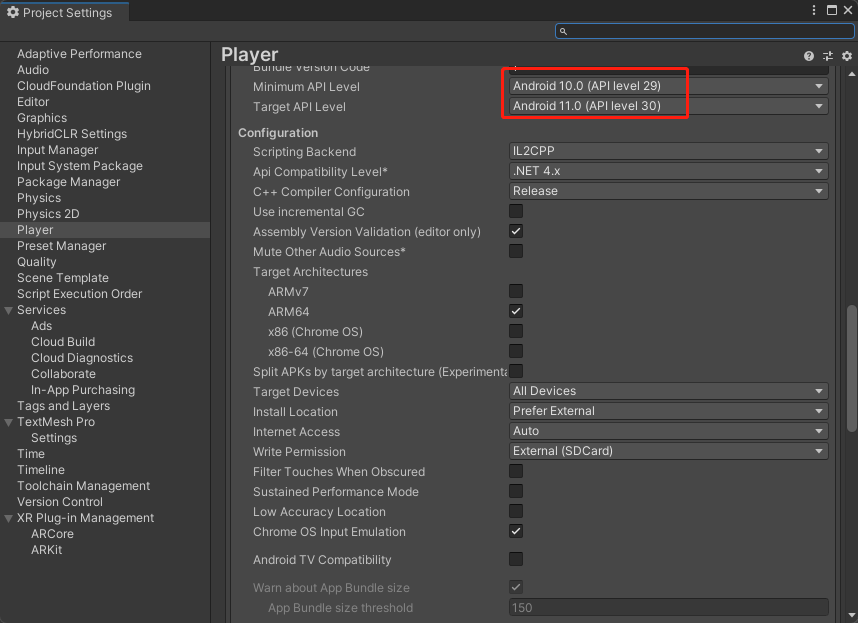Open the Graphics settings category
Image resolution: width=858 pixels, height=623 pixels.
point(42,118)
